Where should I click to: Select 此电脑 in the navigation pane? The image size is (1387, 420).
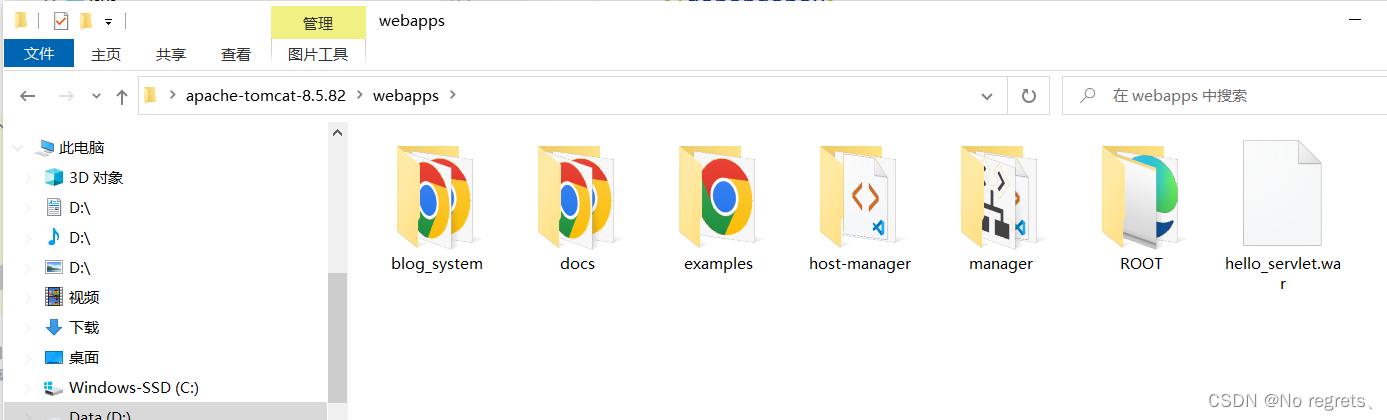pyautogui.click(x=82, y=148)
